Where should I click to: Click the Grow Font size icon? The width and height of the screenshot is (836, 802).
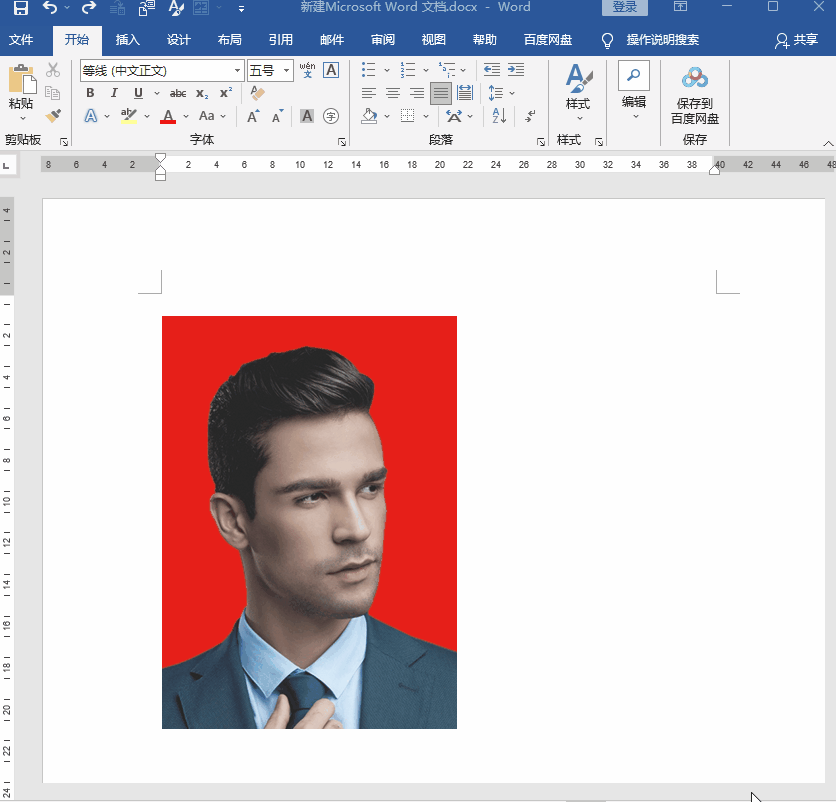point(253,116)
